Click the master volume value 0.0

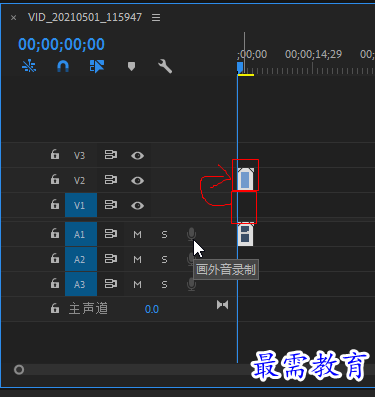coord(152,309)
